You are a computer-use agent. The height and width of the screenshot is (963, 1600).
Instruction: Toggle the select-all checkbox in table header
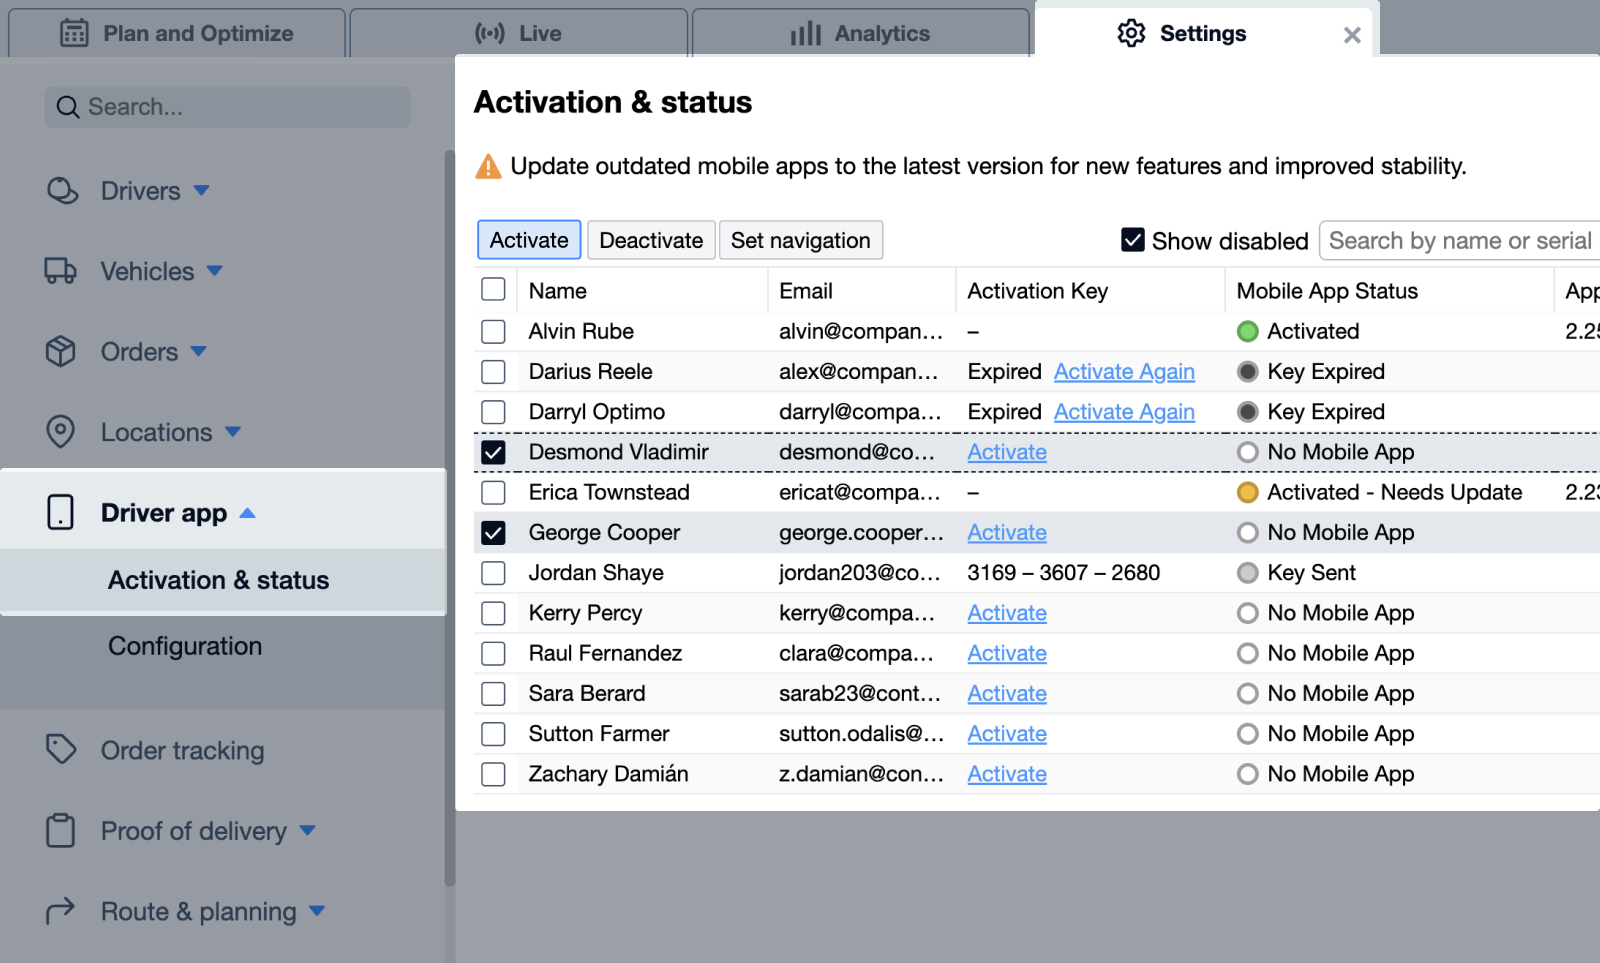[x=493, y=290]
